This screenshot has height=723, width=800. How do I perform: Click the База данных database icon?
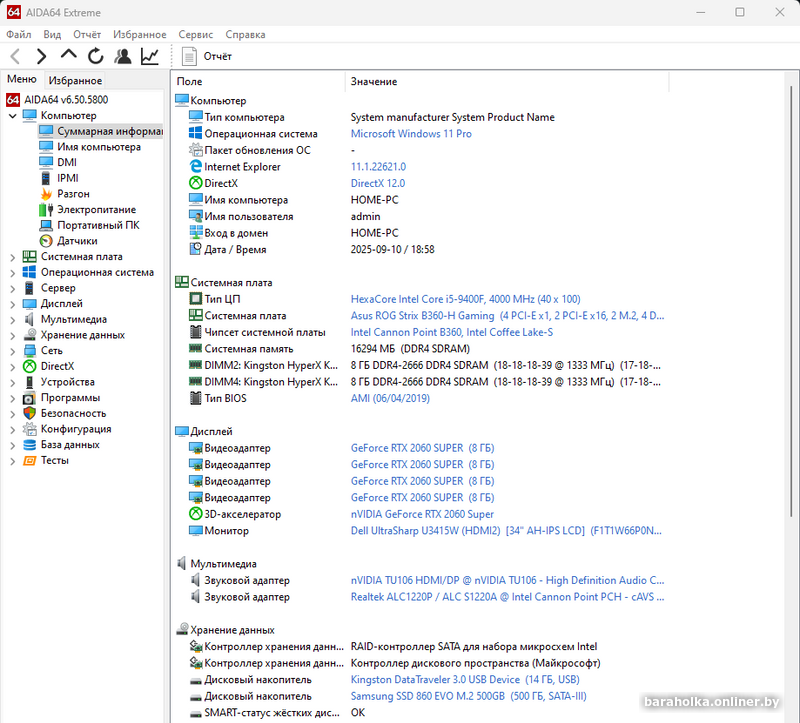pos(30,445)
